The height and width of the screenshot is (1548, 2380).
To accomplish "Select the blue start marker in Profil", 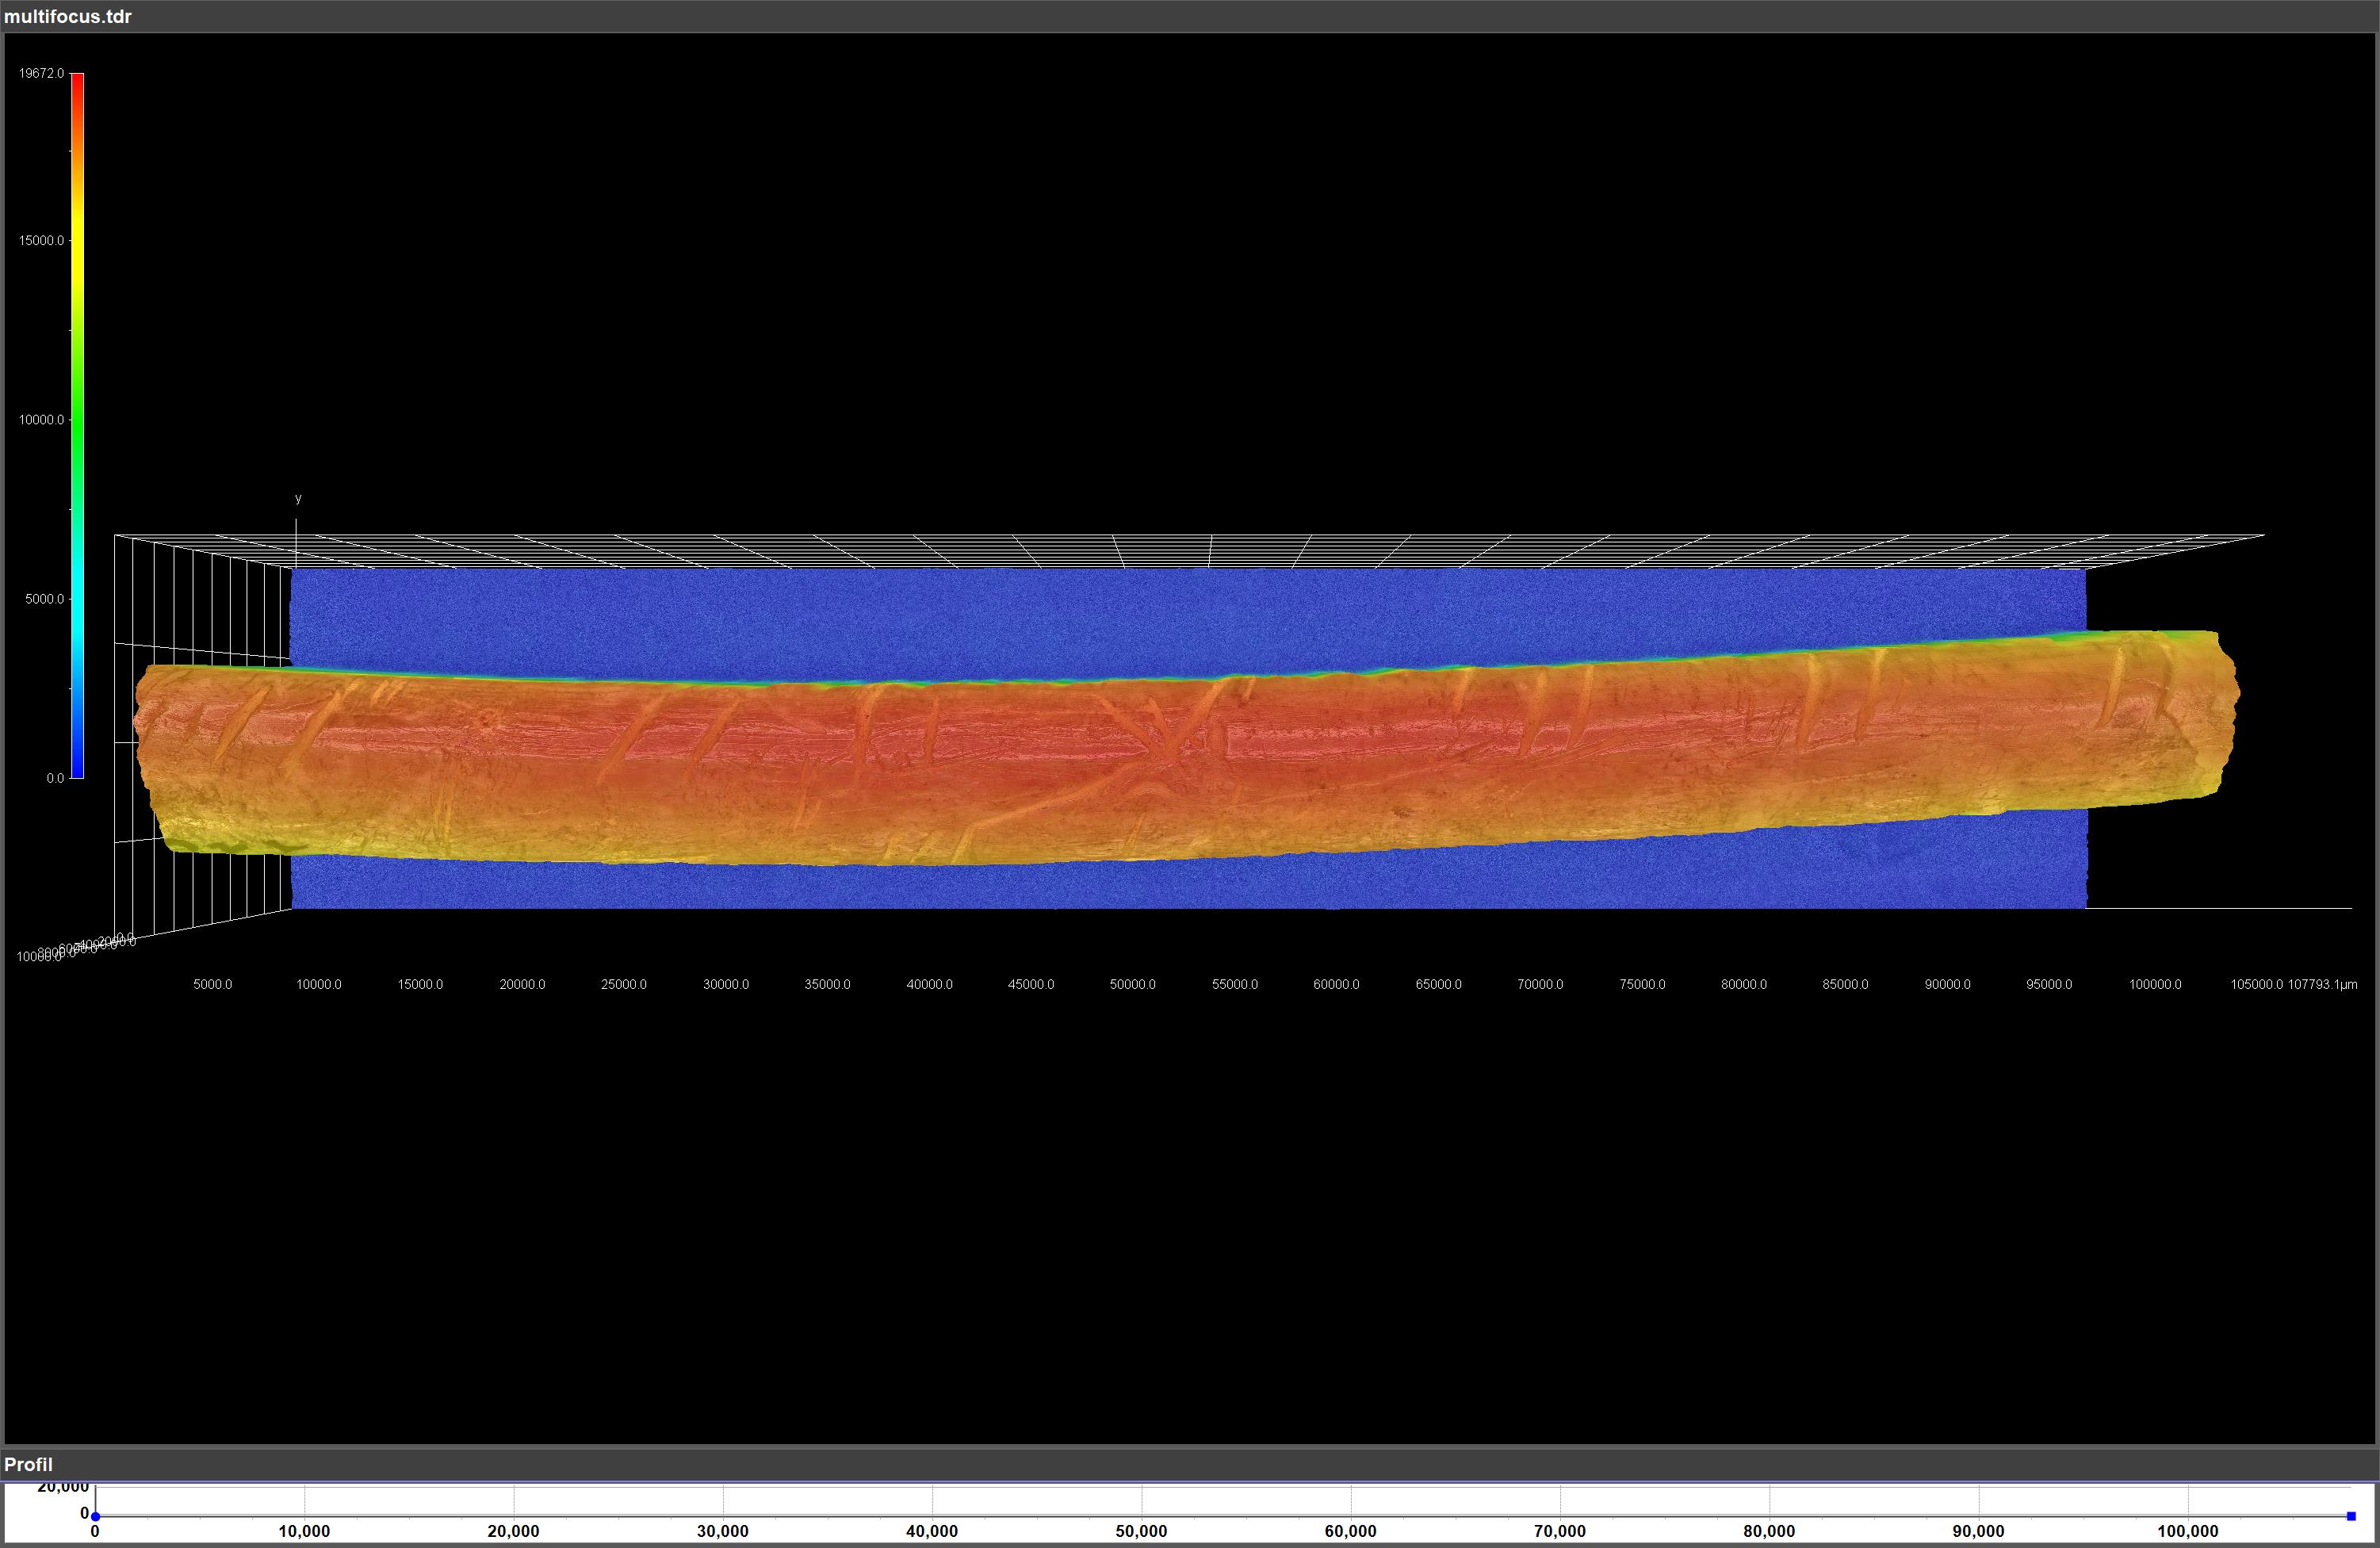I will 95,1517.
